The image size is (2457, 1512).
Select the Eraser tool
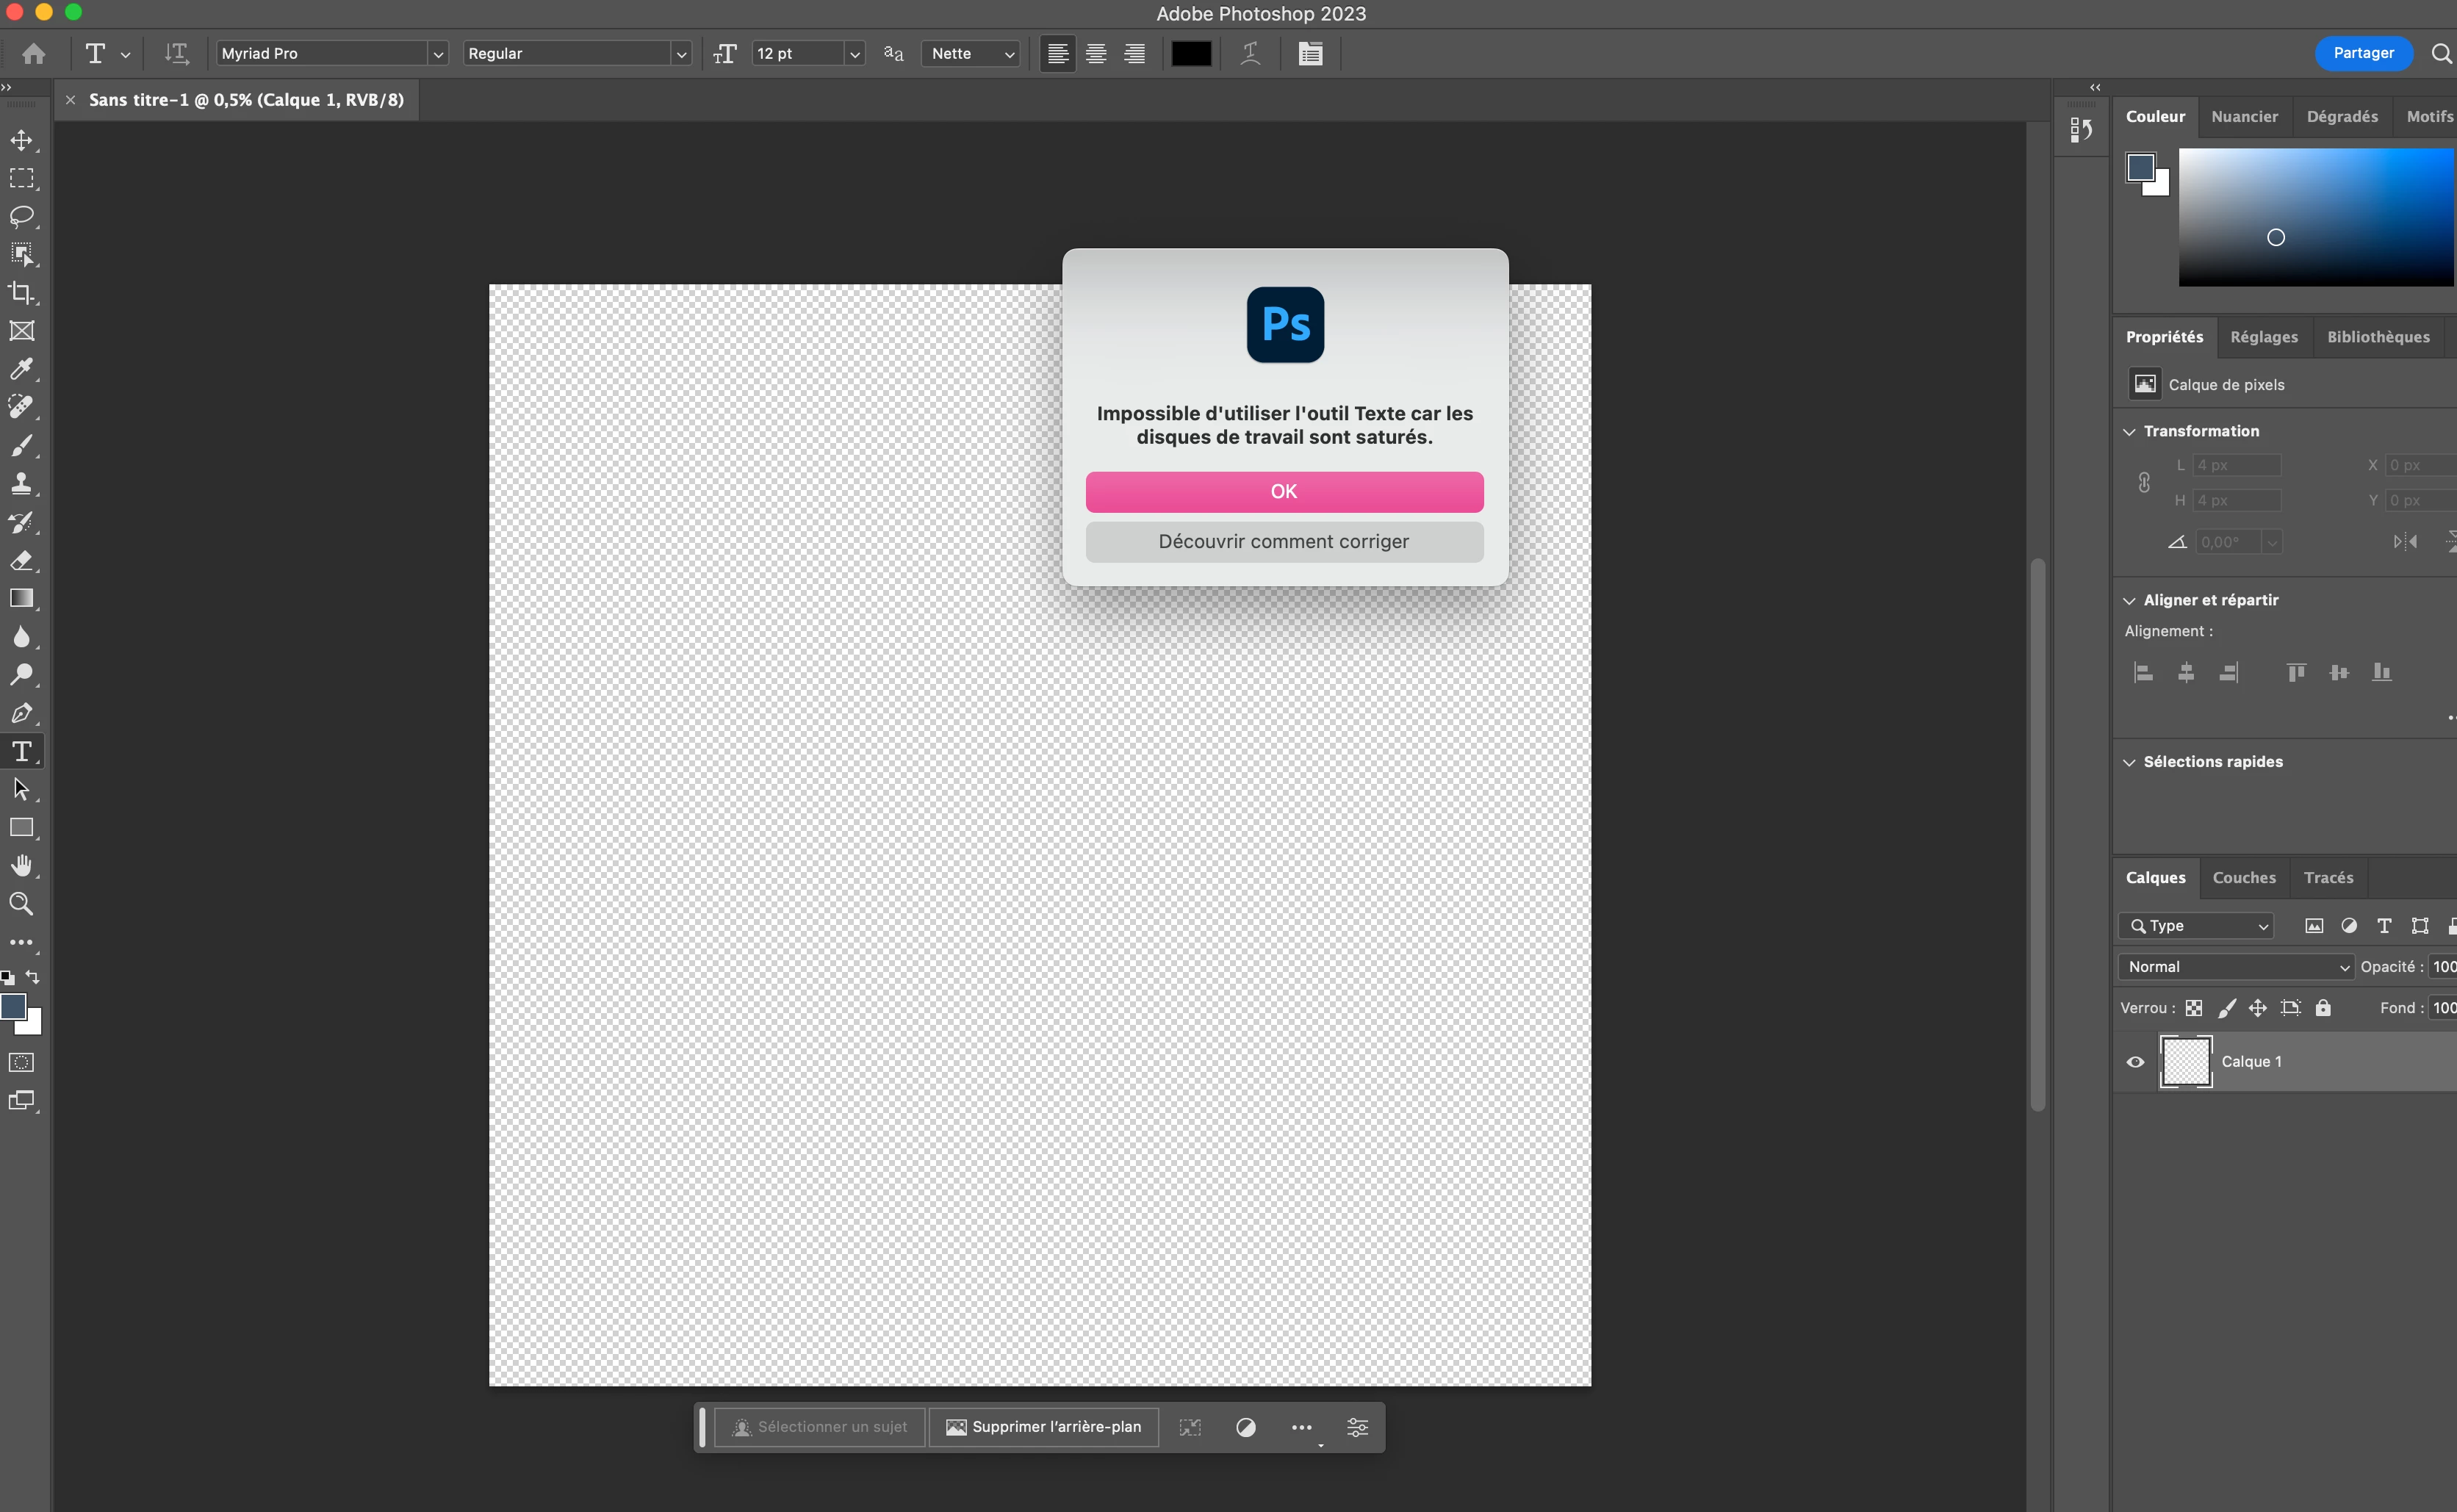click(x=21, y=561)
